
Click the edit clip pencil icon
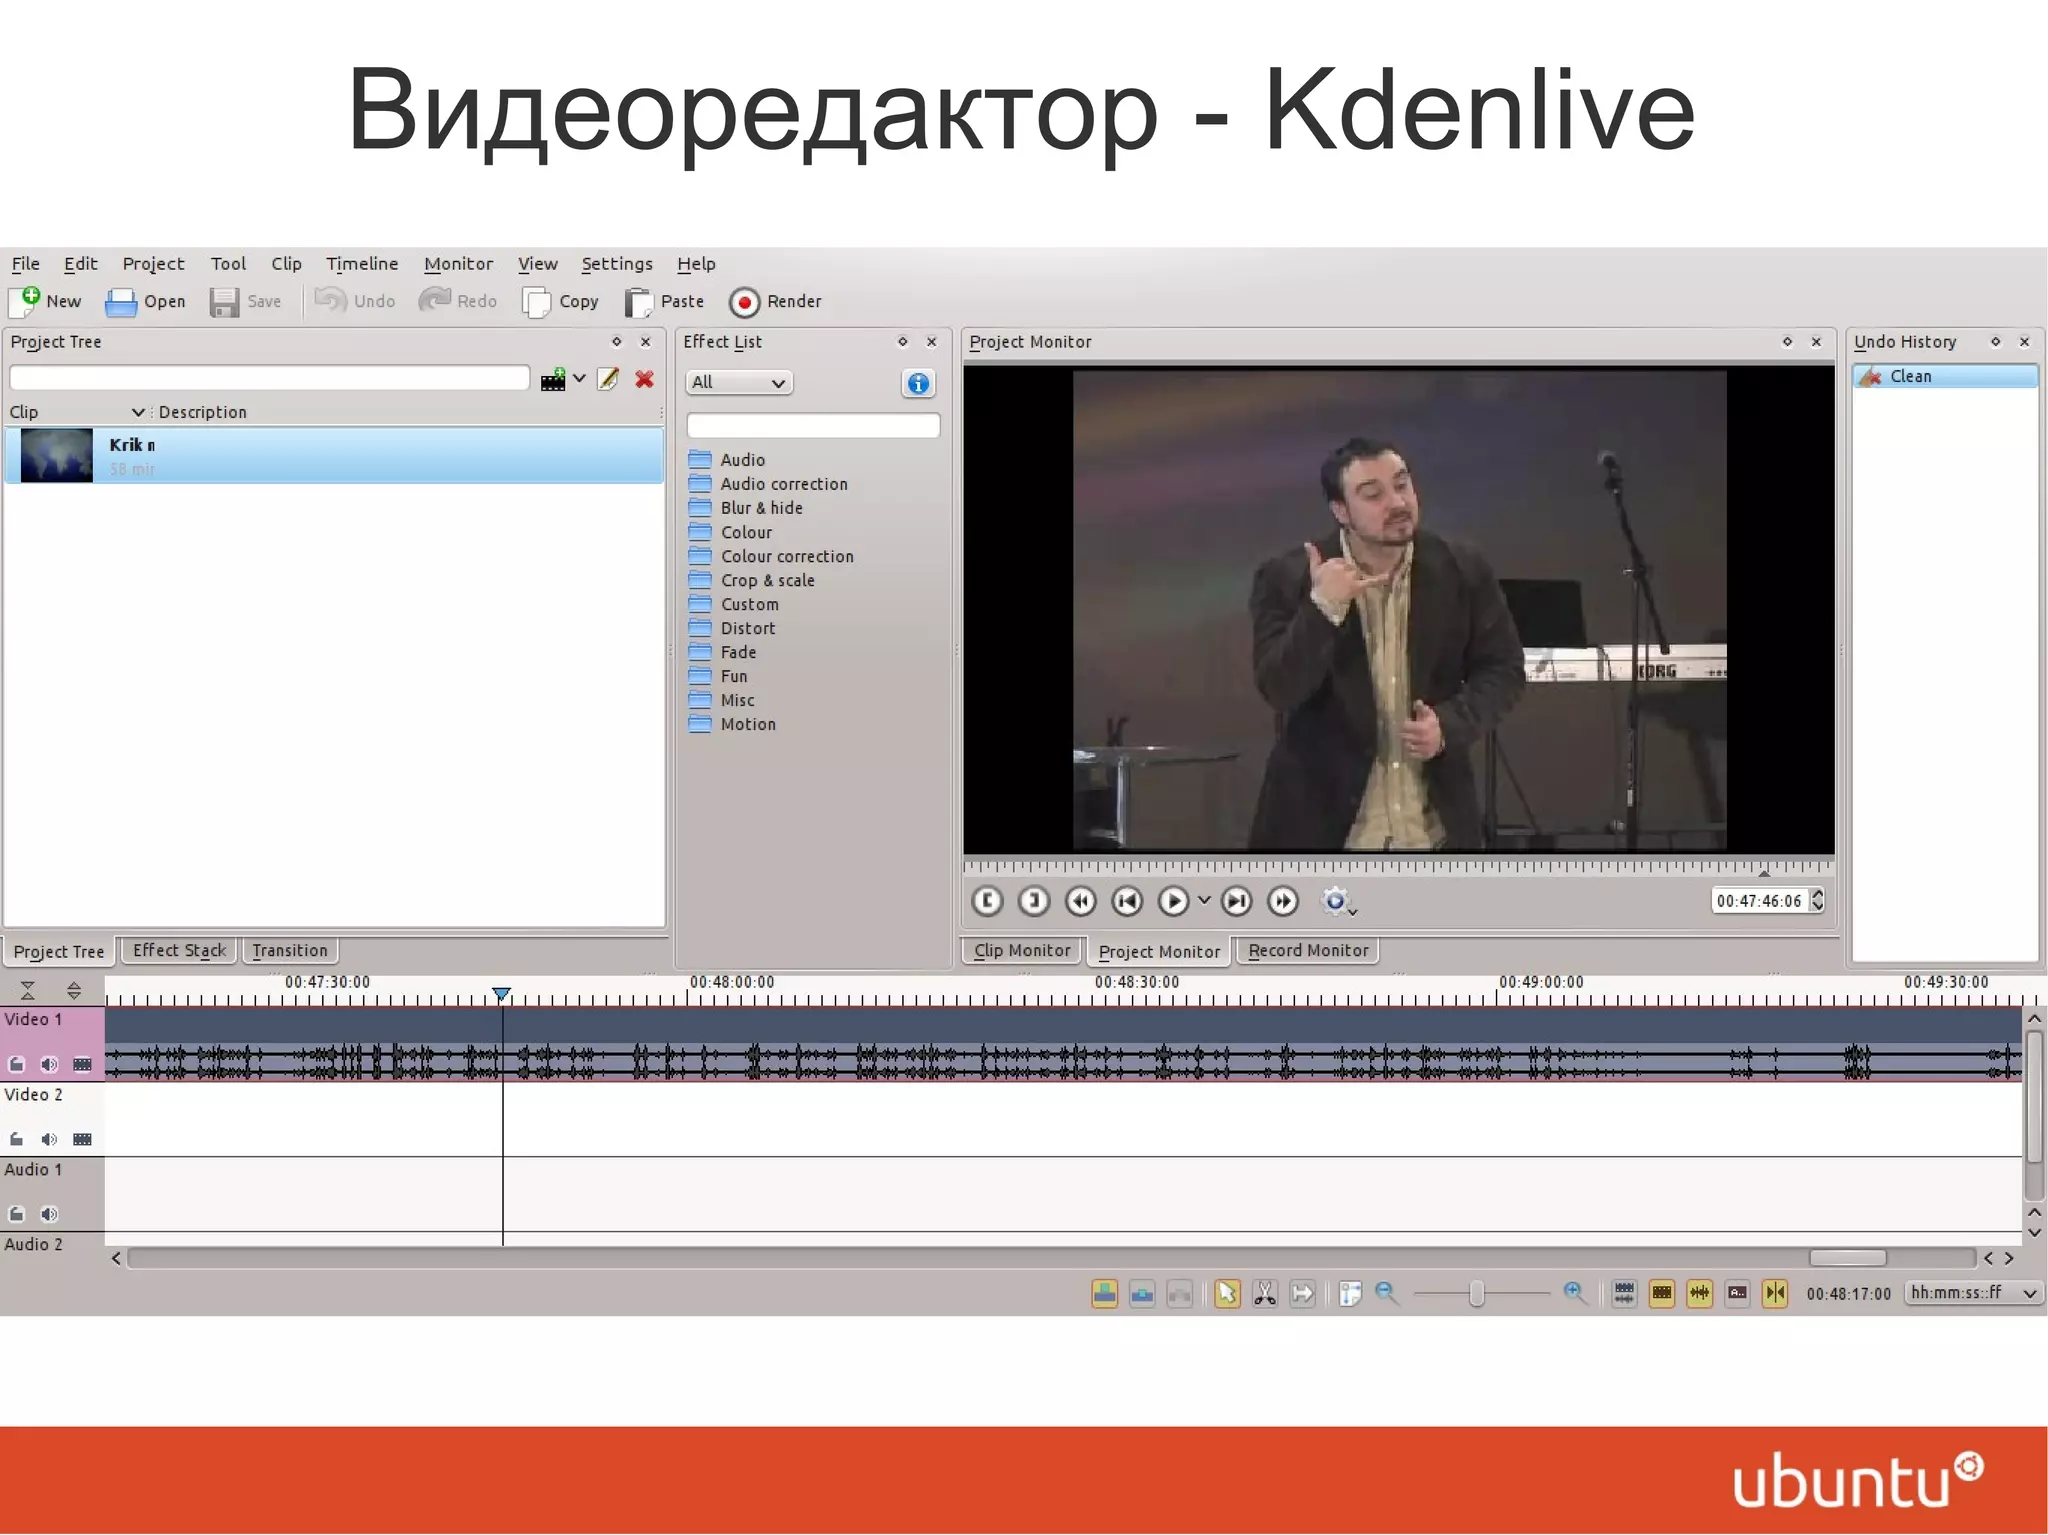point(608,379)
